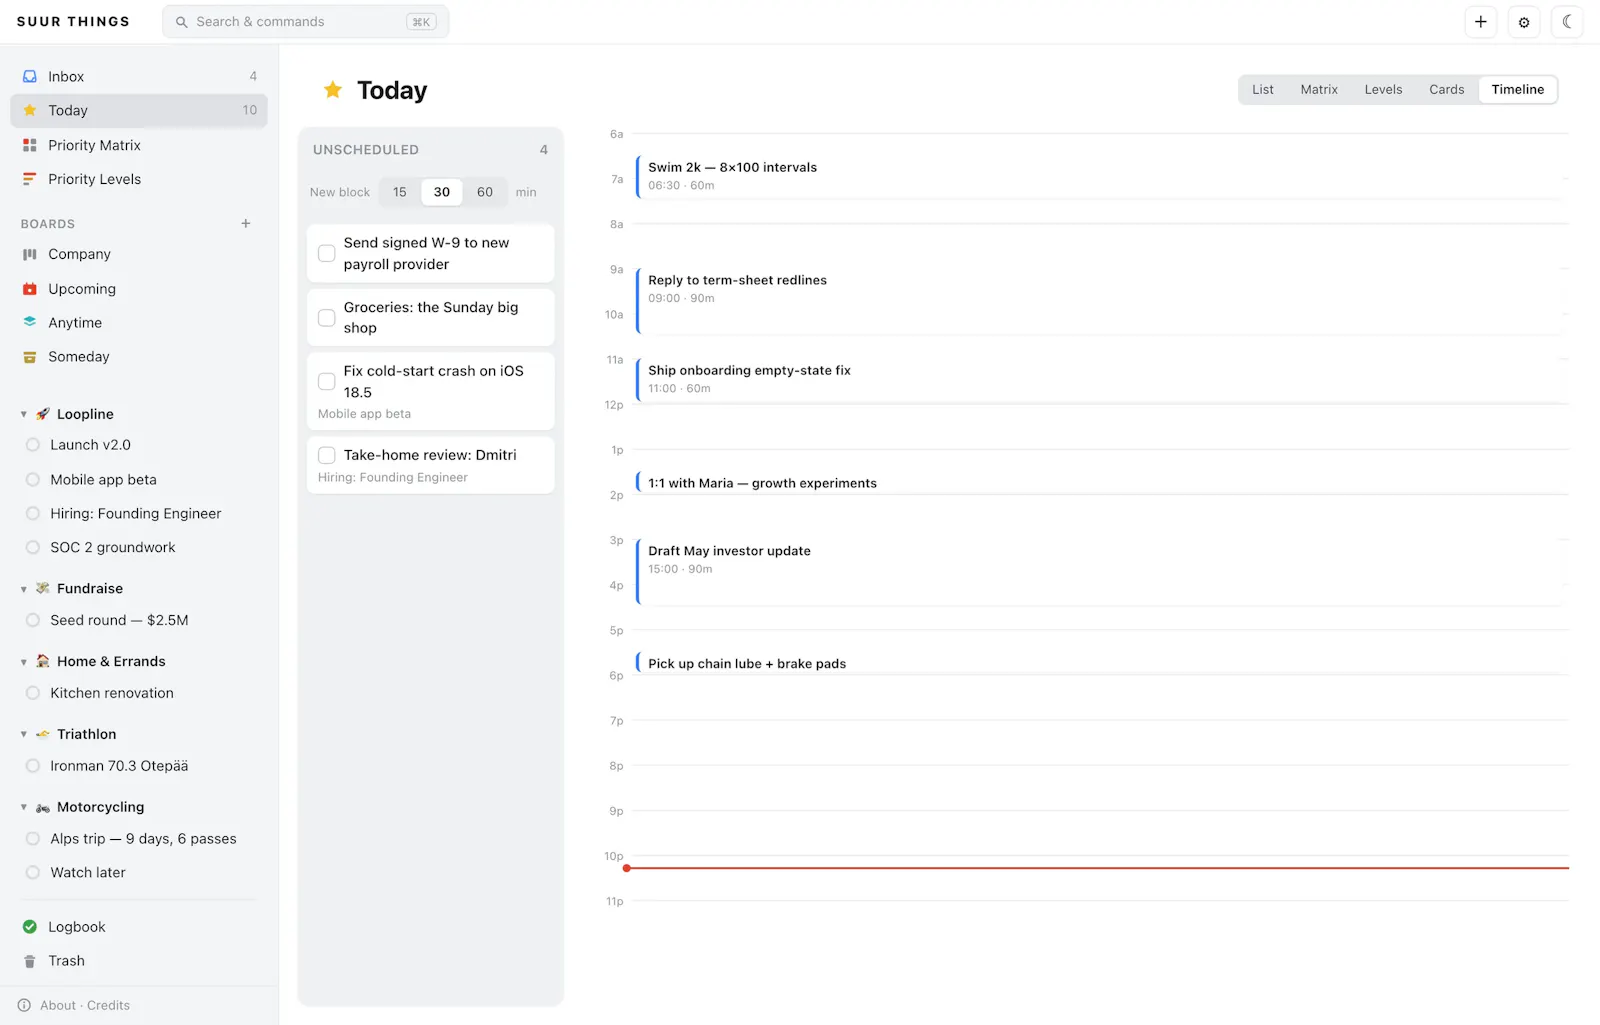Click the Home & Errands house icon
The image size is (1600, 1025).
coord(43,661)
